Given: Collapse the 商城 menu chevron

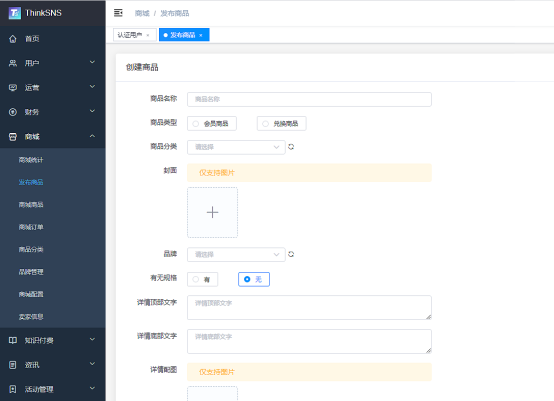Looking at the screenshot, I should [92, 136].
